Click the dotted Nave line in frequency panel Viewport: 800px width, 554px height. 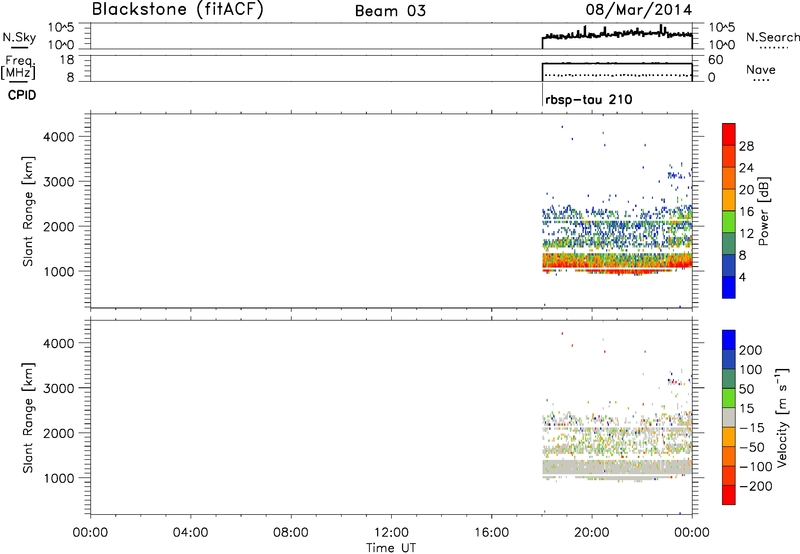tap(617, 75)
